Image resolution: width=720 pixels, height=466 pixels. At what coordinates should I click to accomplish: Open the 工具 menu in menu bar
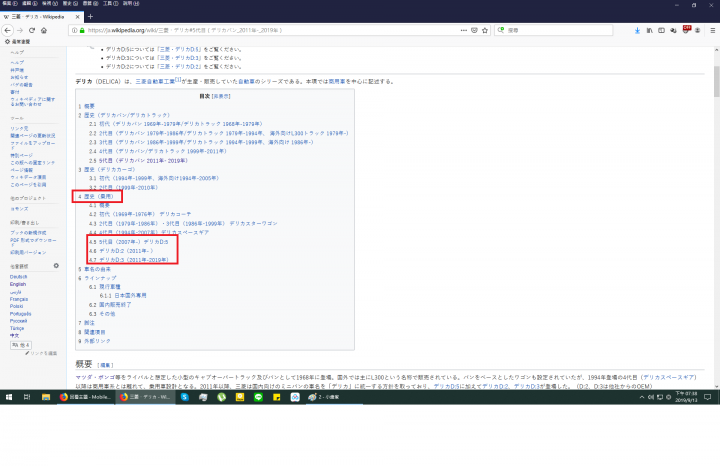point(110,3)
